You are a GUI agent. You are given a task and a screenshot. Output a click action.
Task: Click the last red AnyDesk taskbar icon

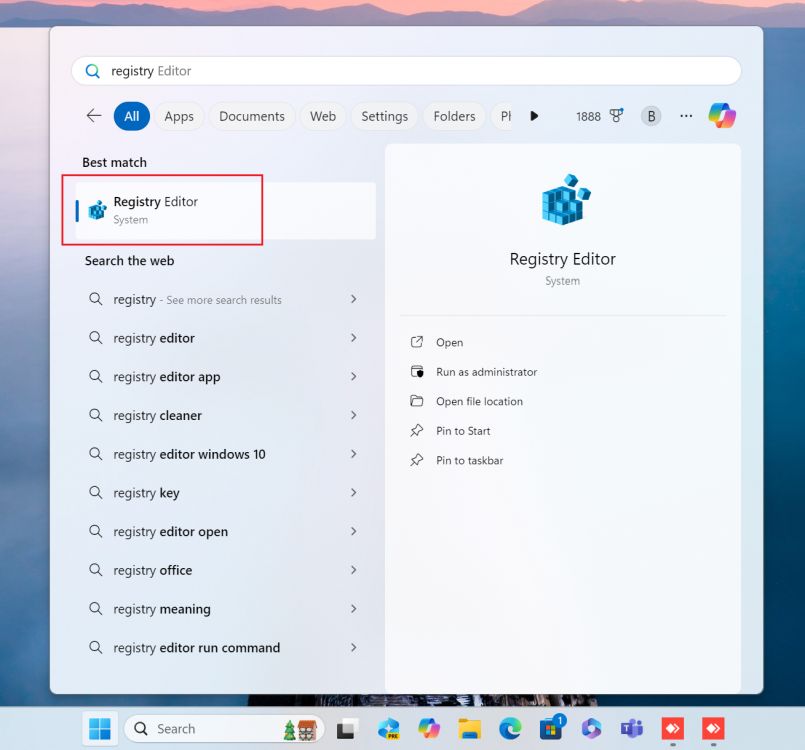click(x=713, y=729)
